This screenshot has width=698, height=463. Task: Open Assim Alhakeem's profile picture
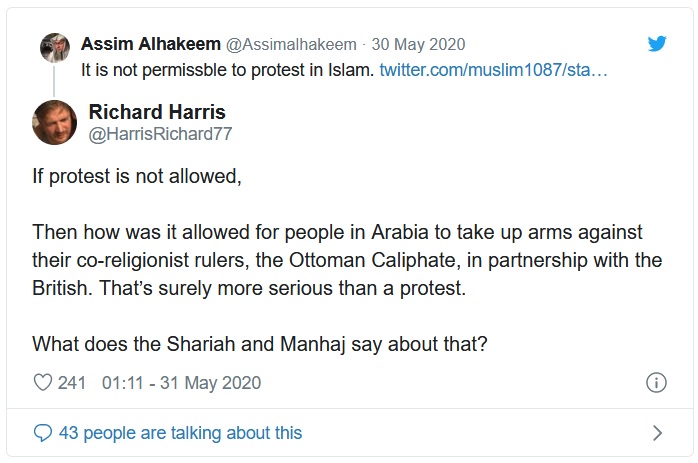click(54, 46)
